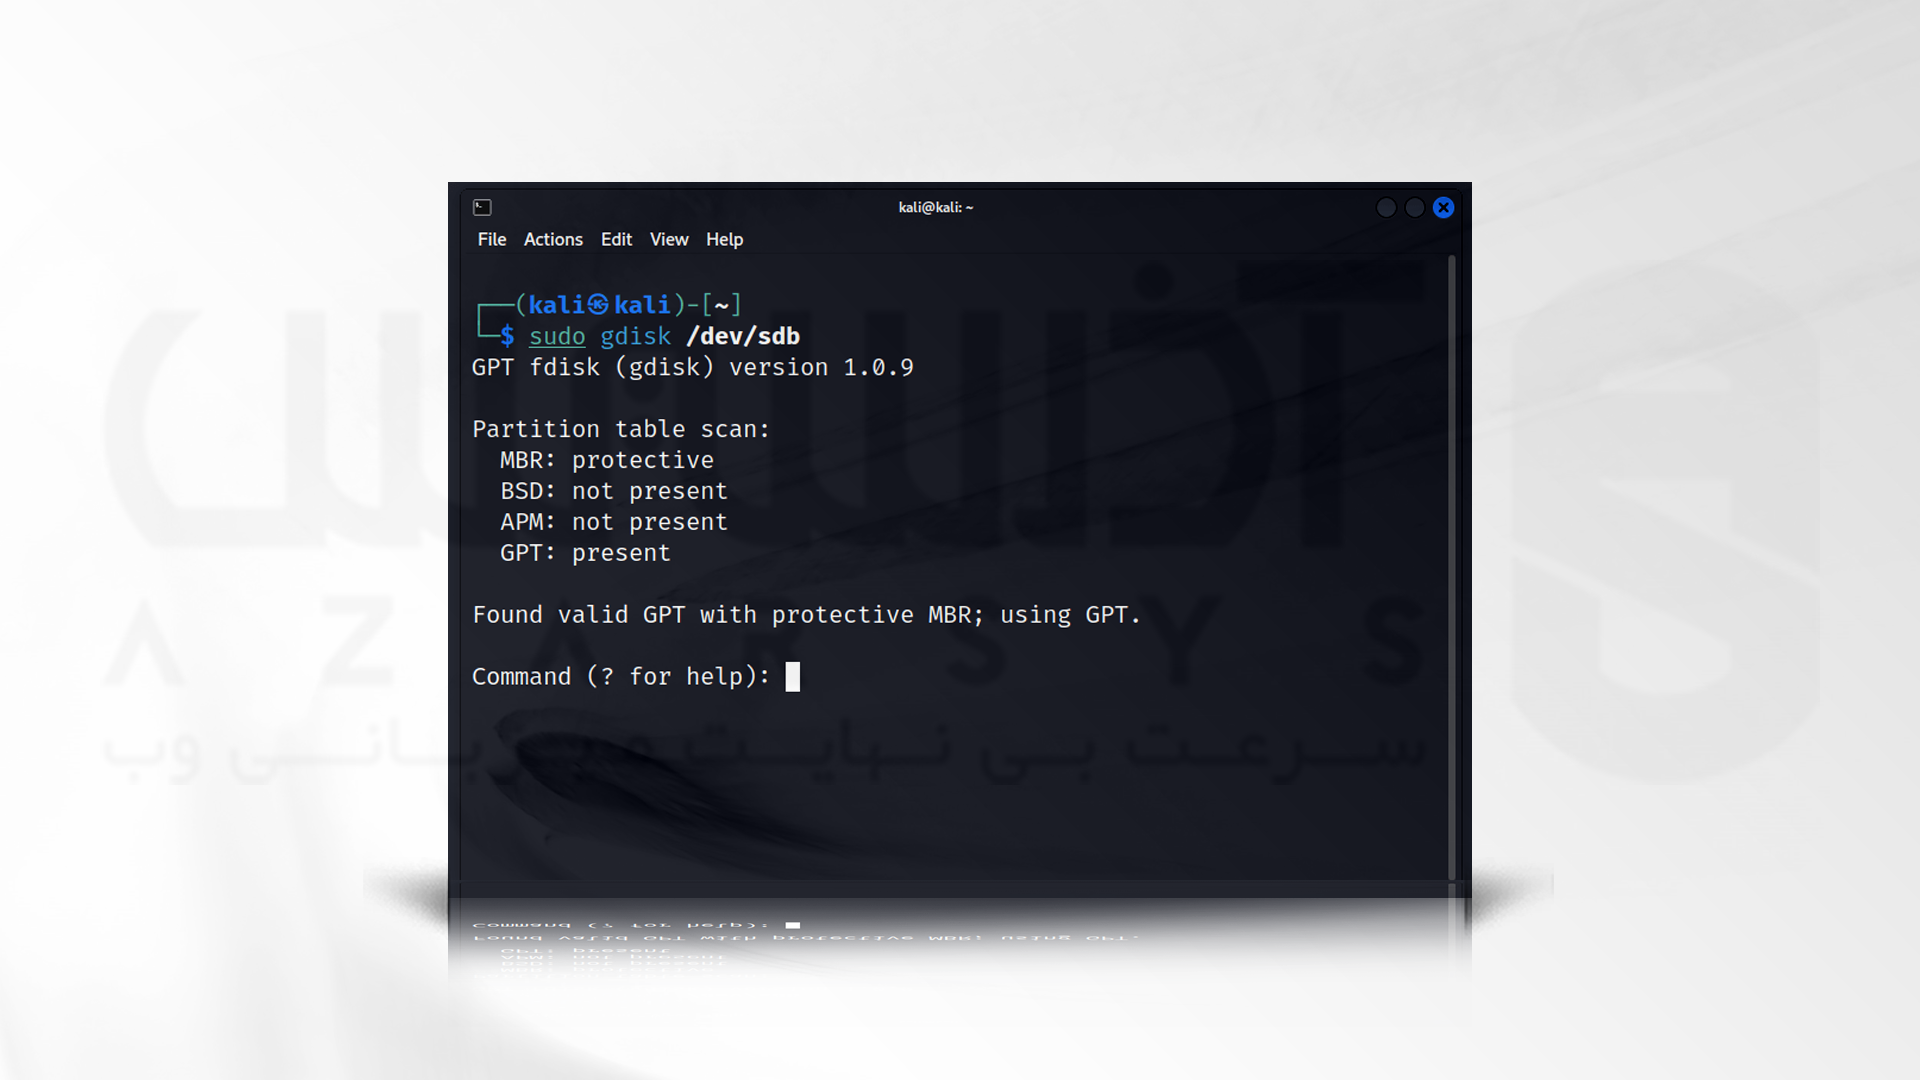Select the first window control dot
Viewport: 1920px width, 1080px height.
click(1386, 207)
